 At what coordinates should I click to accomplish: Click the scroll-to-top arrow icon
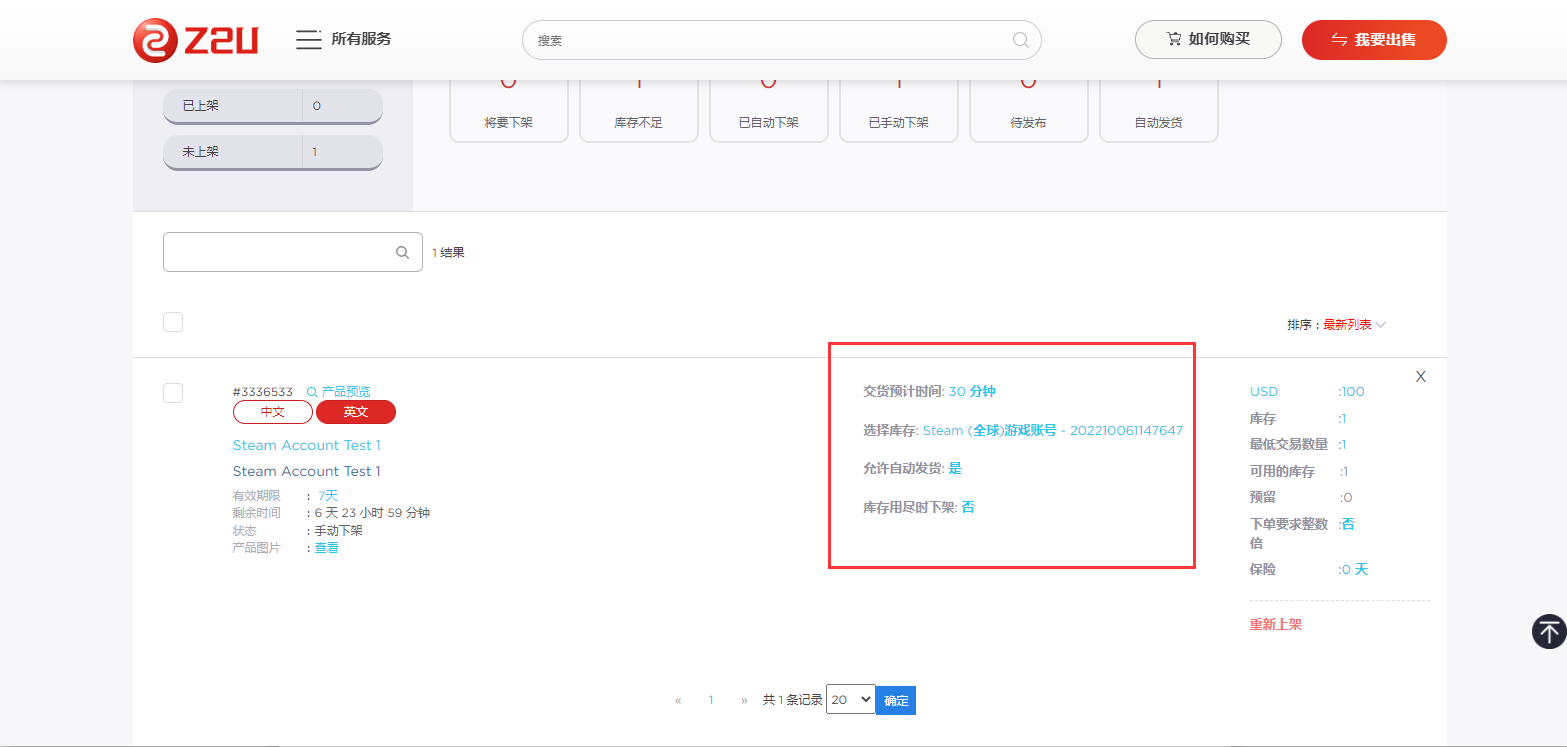1549,631
